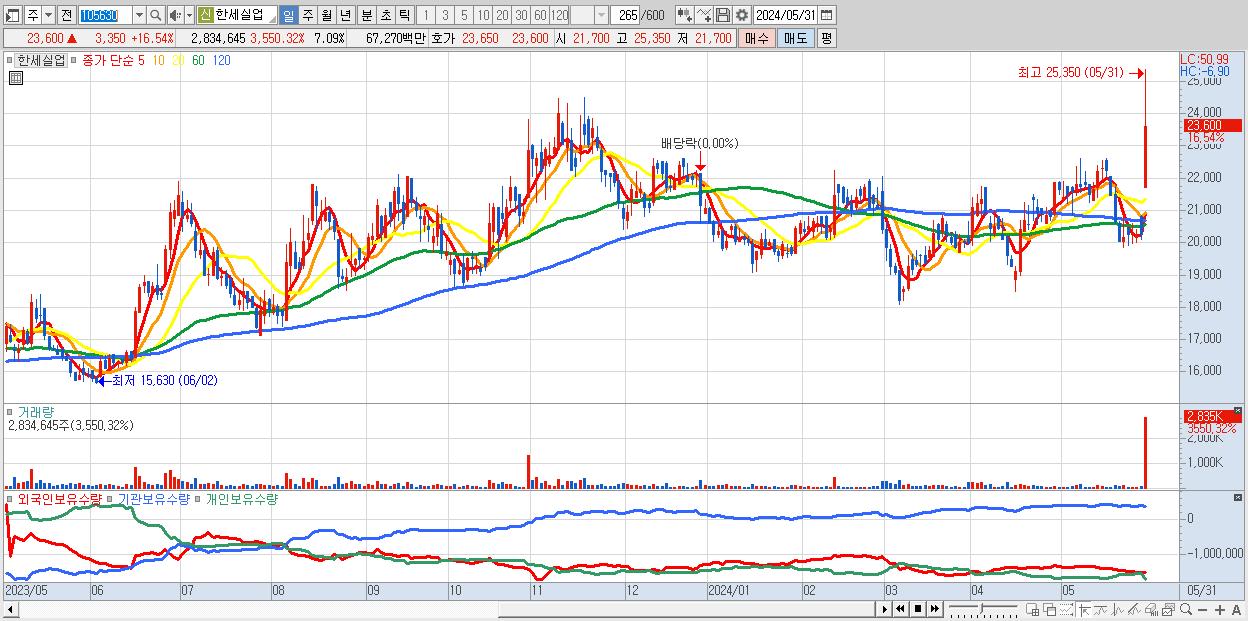The height and width of the screenshot is (621, 1248).
Task: Click the line-chart edit toolbar icon
Action: coord(703,15)
